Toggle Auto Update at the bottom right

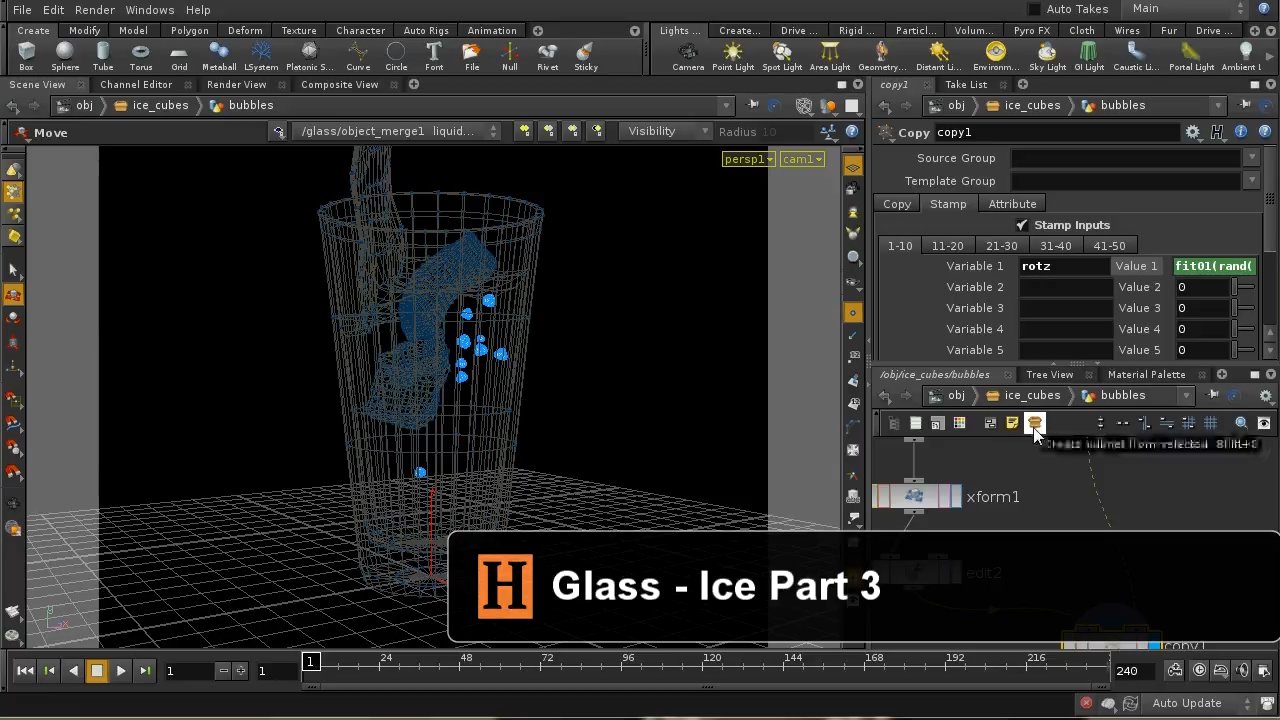[1186, 702]
